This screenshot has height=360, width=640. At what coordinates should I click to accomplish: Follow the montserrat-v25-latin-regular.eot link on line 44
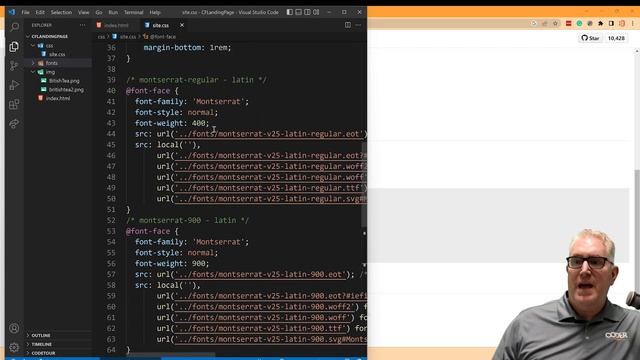tap(269, 134)
